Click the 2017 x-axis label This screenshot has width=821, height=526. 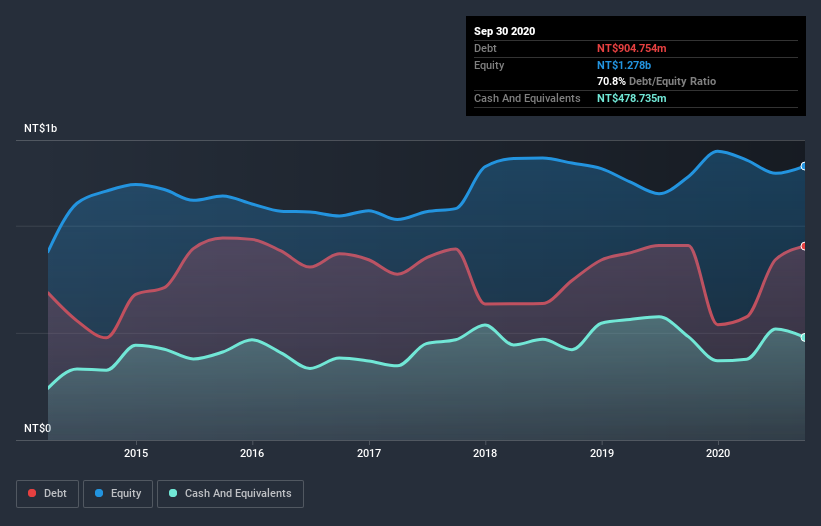coord(369,453)
